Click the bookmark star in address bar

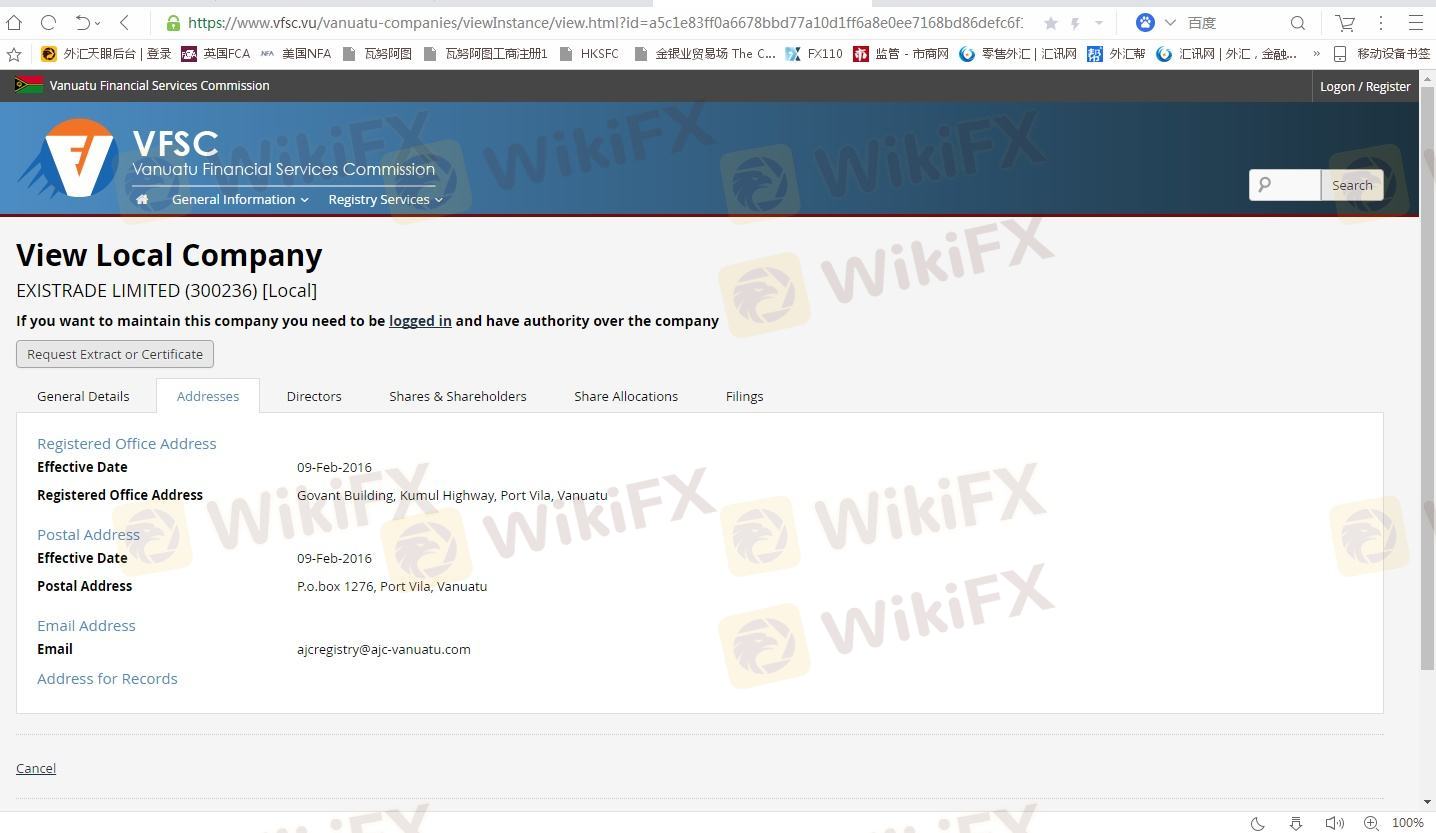[x=1050, y=23]
